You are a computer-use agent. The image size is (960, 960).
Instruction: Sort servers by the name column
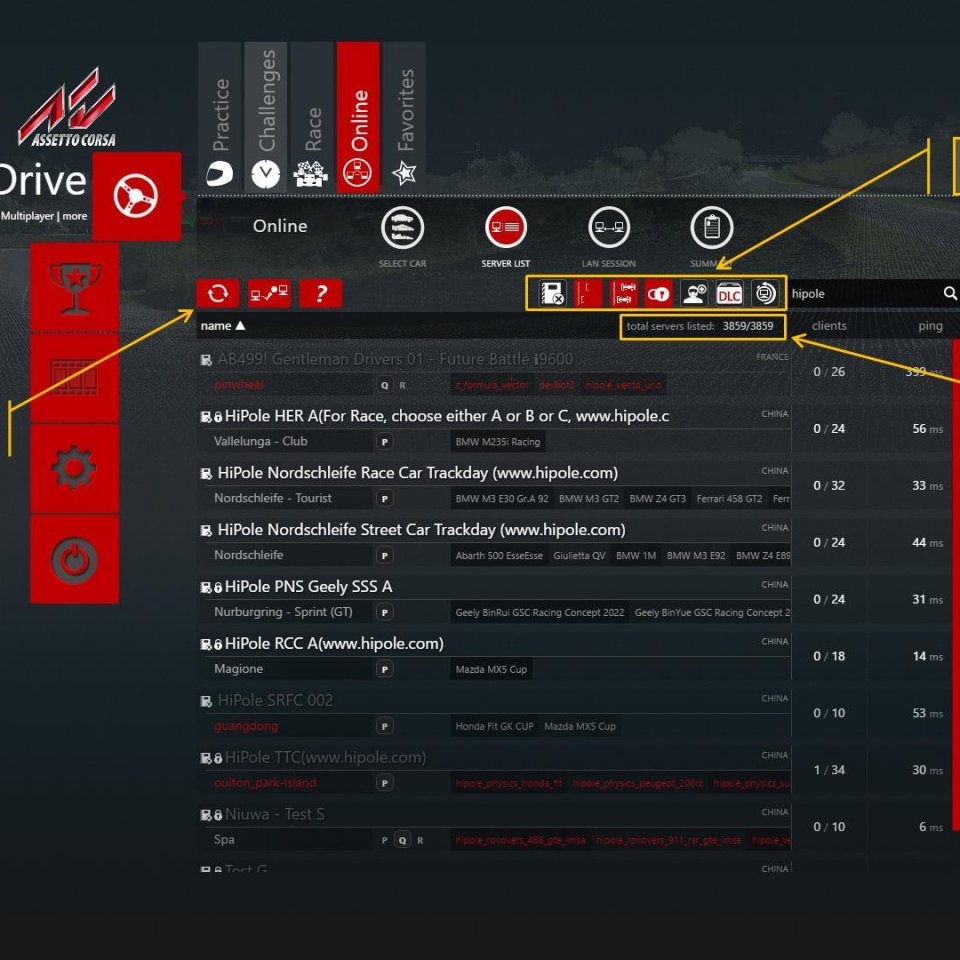223,326
